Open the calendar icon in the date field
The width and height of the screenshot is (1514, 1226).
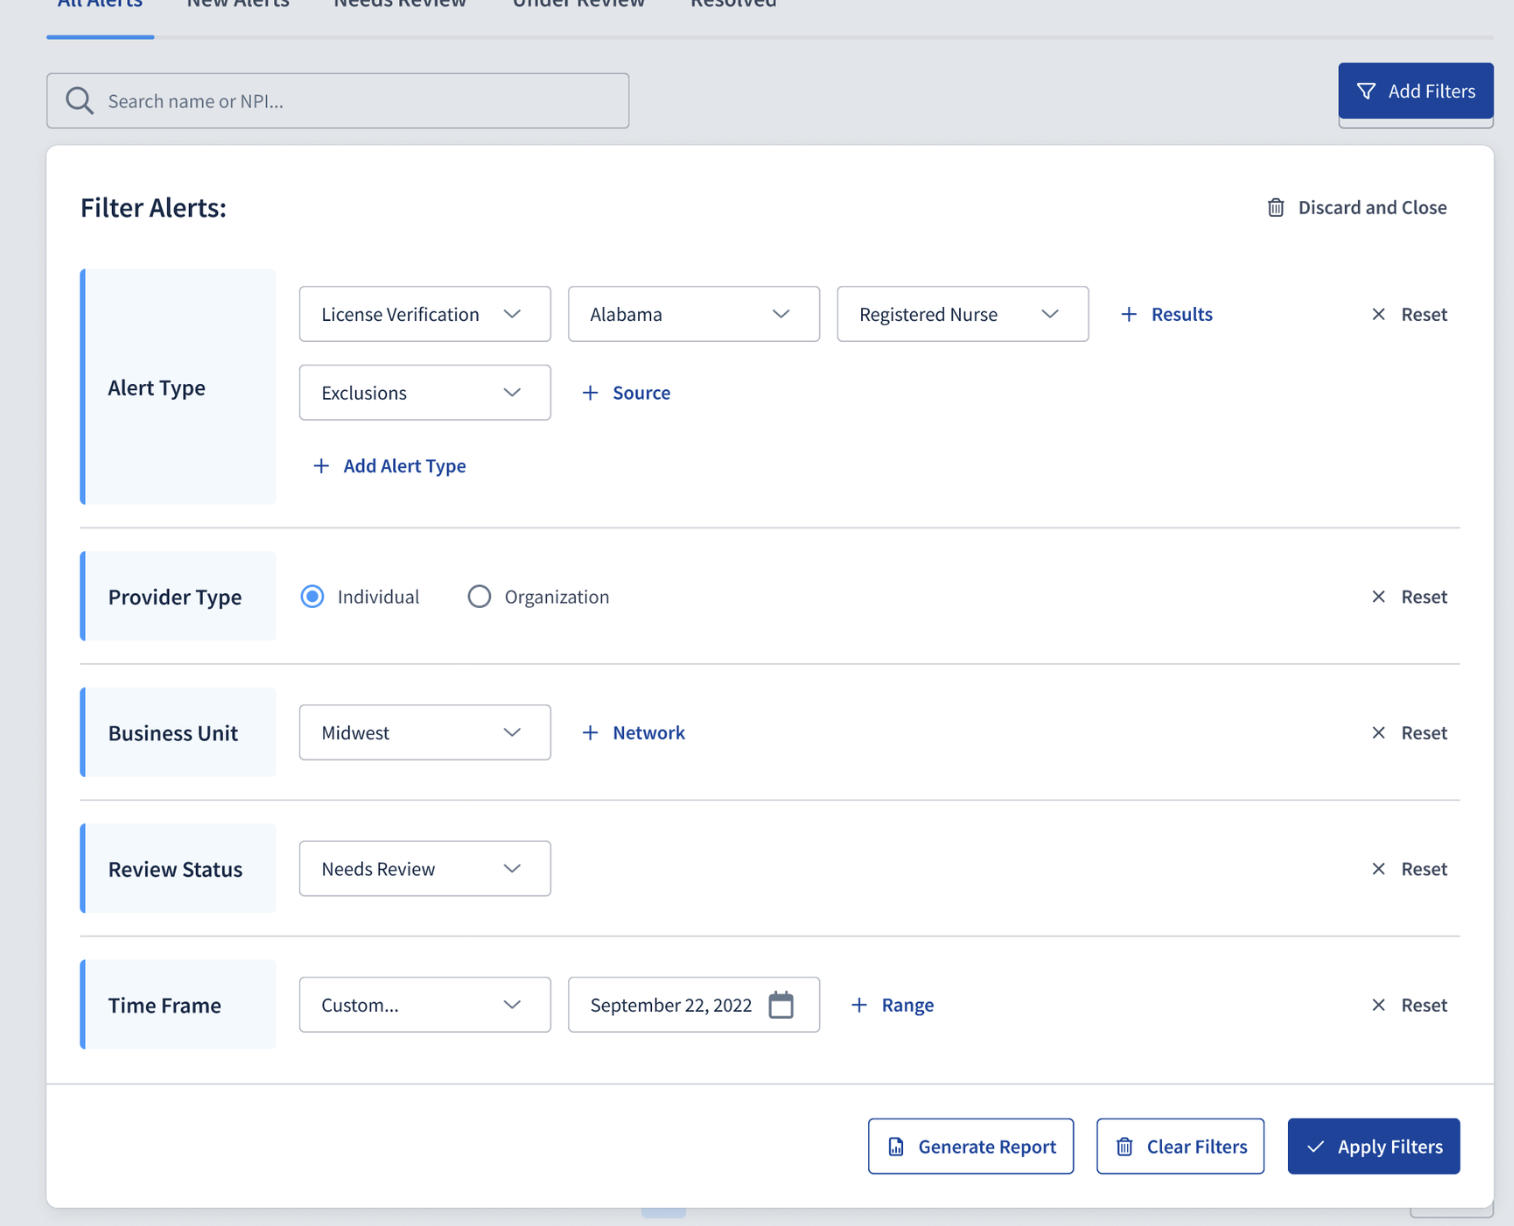781,1004
